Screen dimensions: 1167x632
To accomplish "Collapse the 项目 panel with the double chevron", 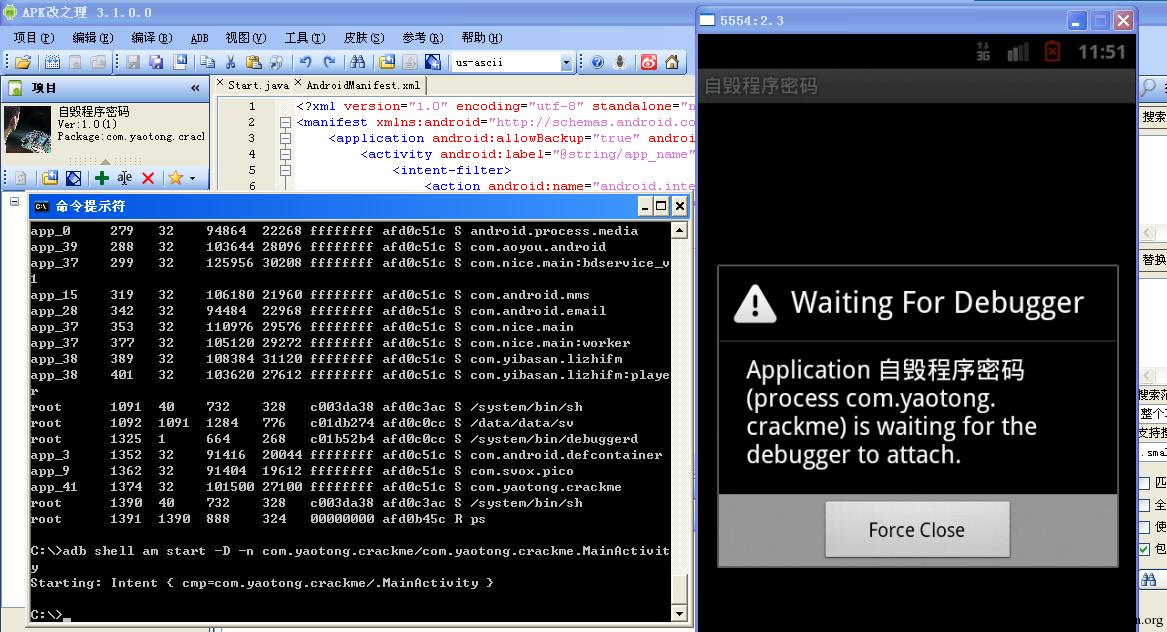I will (x=195, y=88).
